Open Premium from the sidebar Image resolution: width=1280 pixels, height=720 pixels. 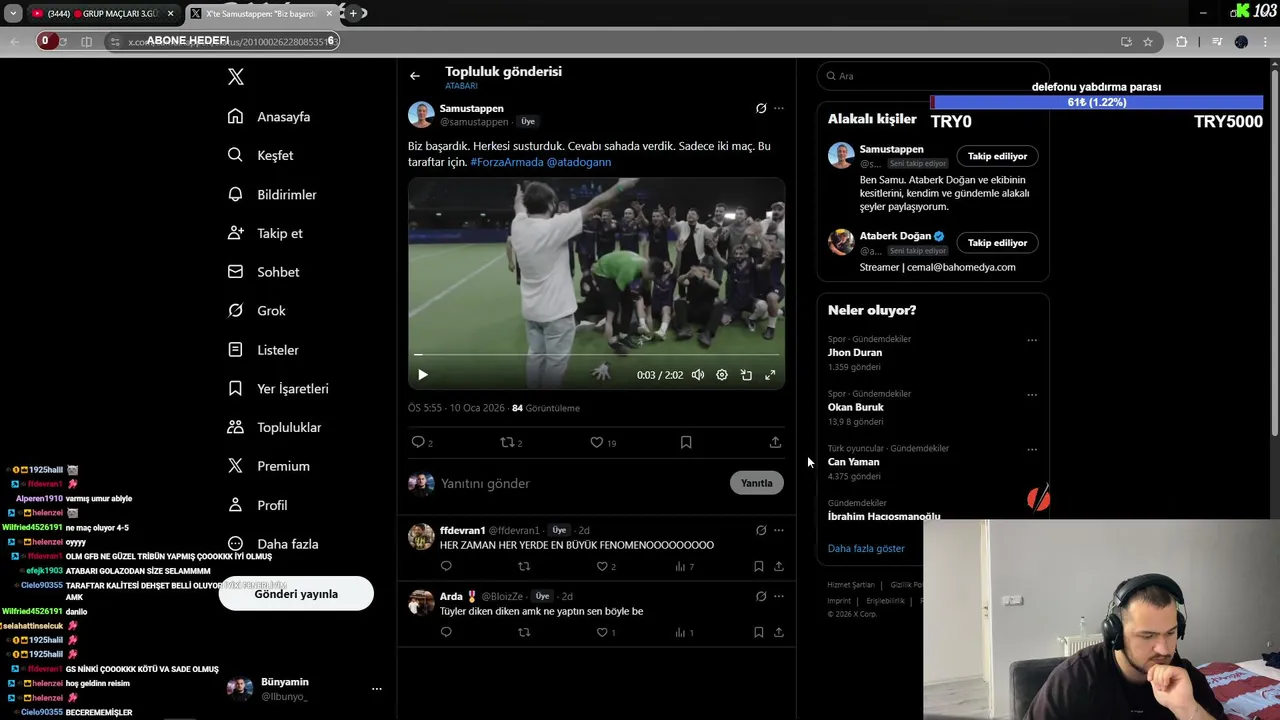[269, 466]
